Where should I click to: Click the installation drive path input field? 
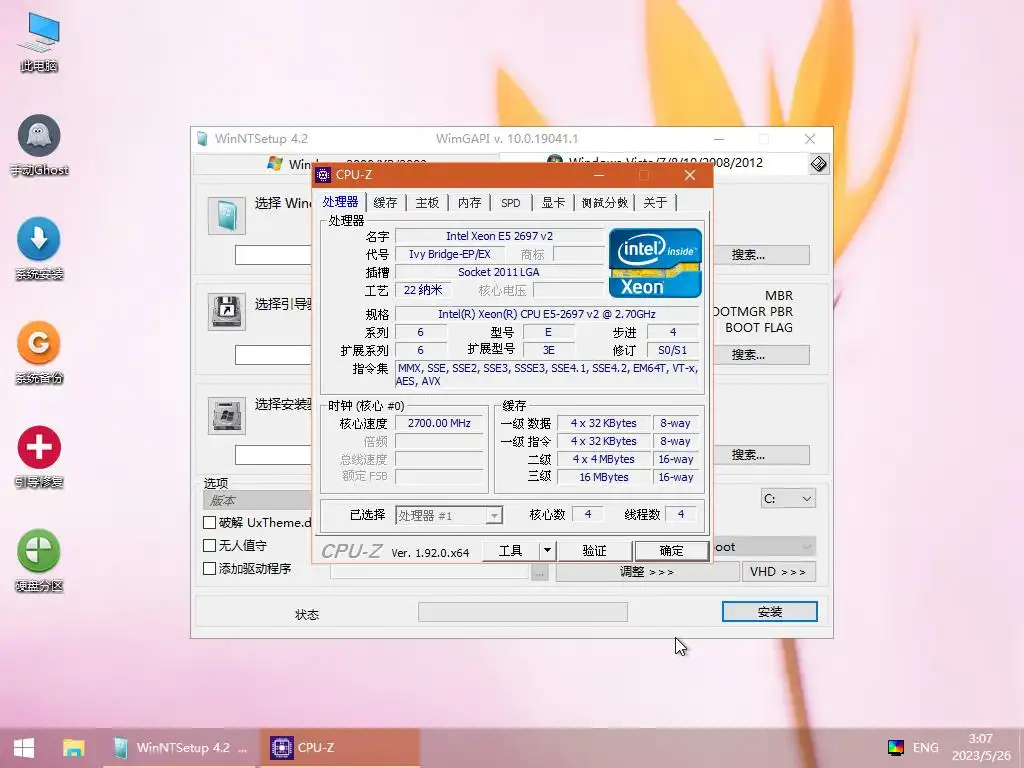274,455
